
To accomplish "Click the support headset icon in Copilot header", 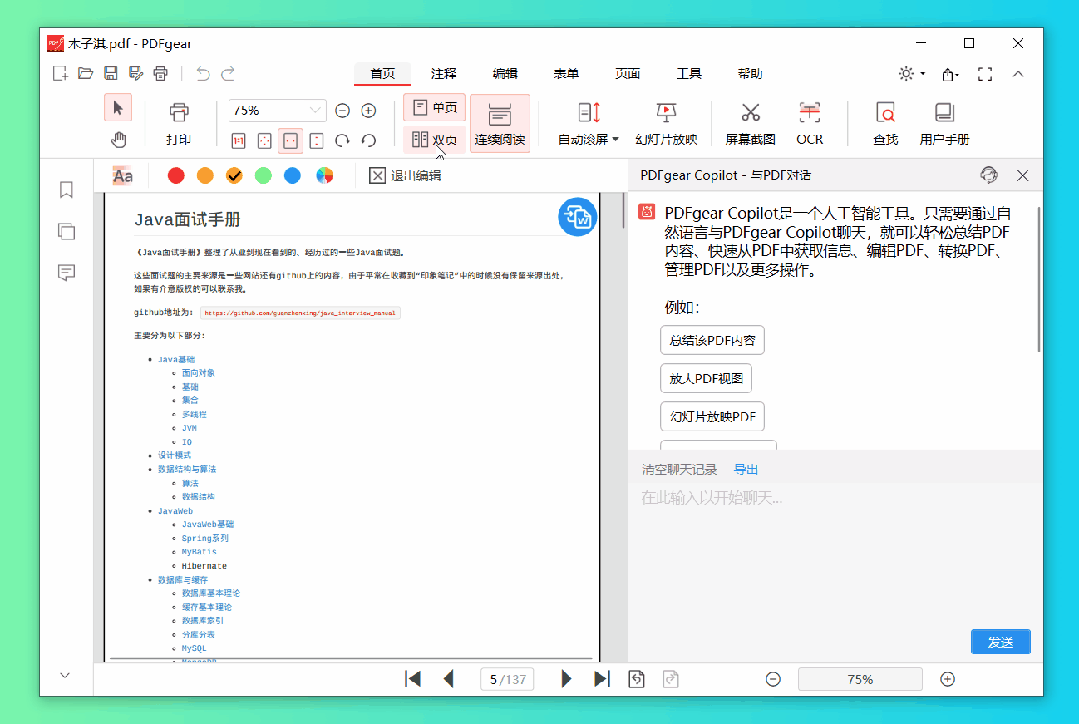I will click(988, 175).
